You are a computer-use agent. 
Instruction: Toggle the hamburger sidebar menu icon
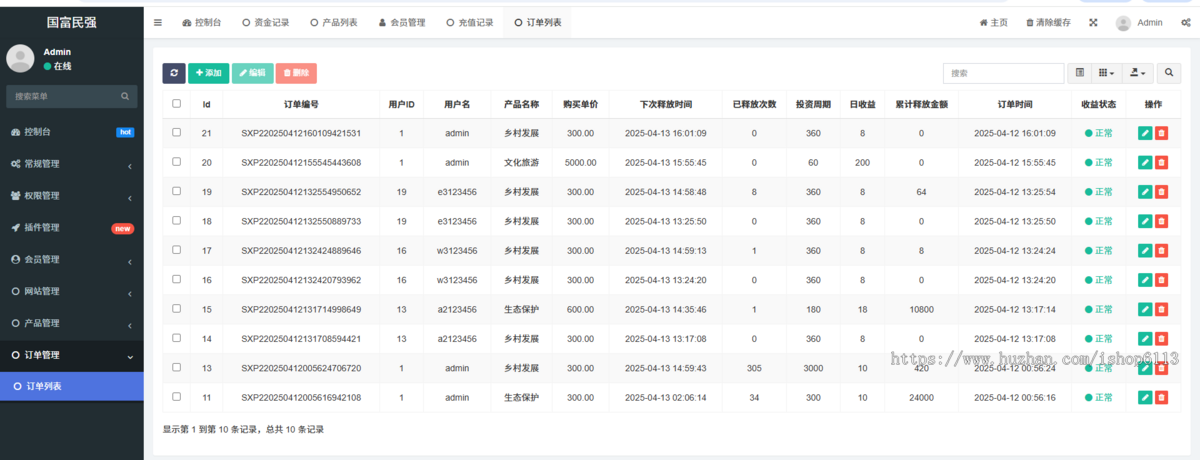(158, 22)
